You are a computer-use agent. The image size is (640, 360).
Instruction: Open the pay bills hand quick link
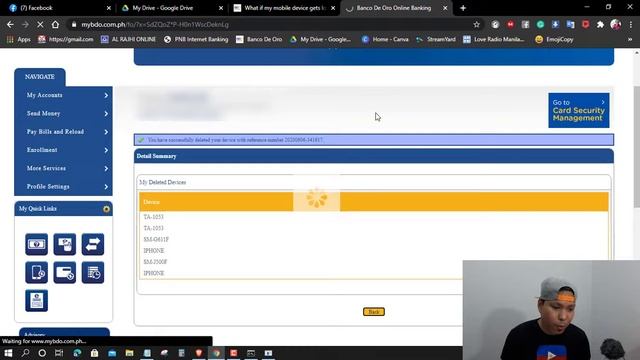tap(64, 244)
